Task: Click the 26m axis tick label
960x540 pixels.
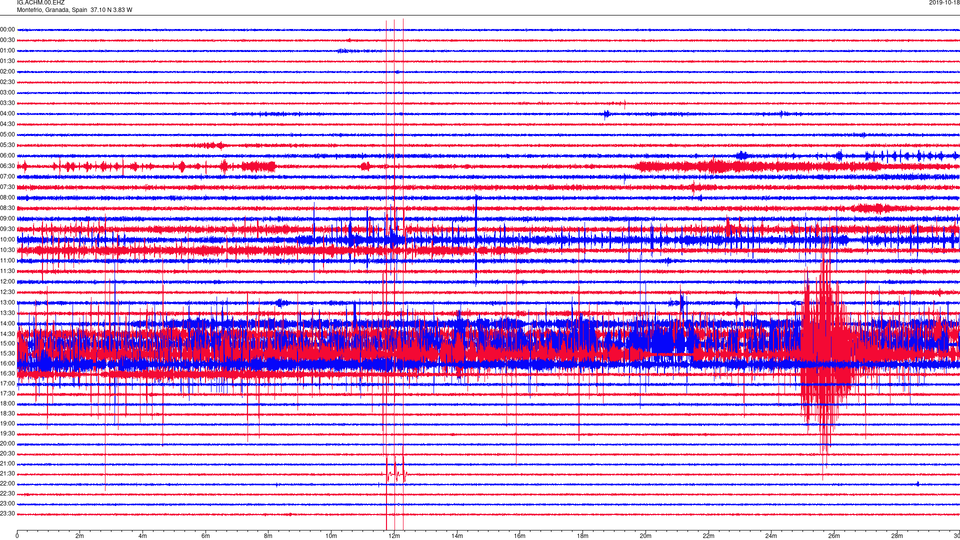Action: click(x=834, y=536)
